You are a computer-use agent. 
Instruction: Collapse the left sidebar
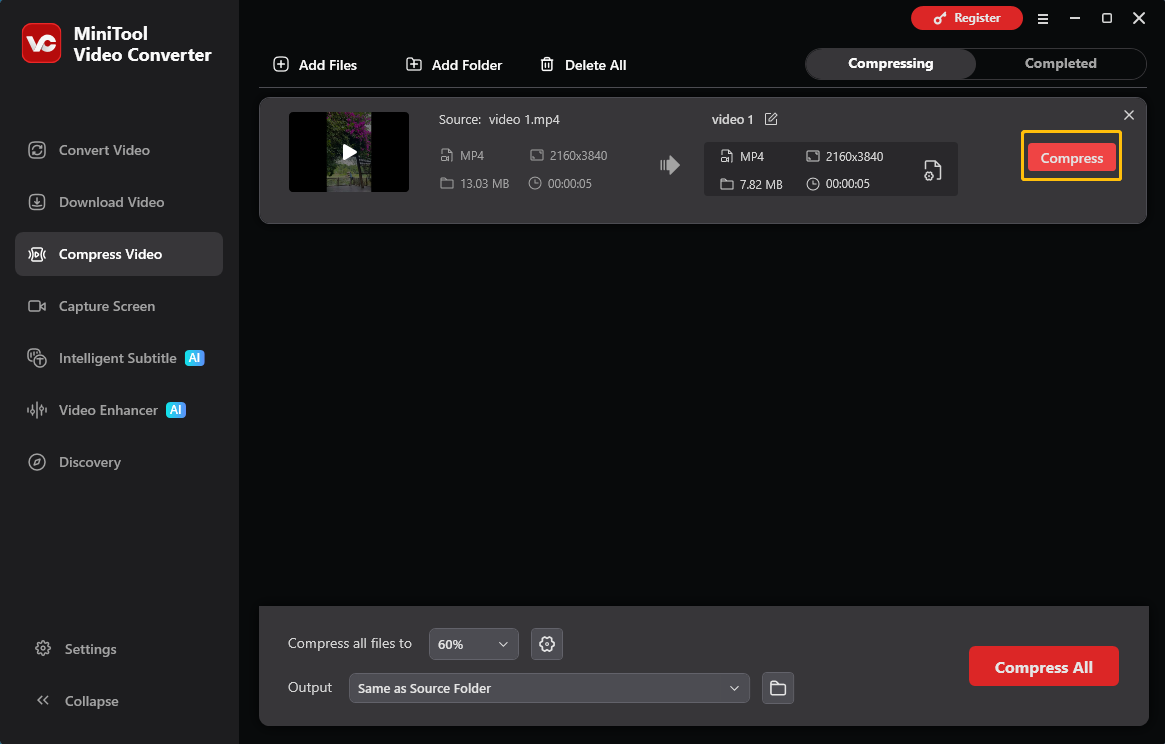click(x=77, y=701)
